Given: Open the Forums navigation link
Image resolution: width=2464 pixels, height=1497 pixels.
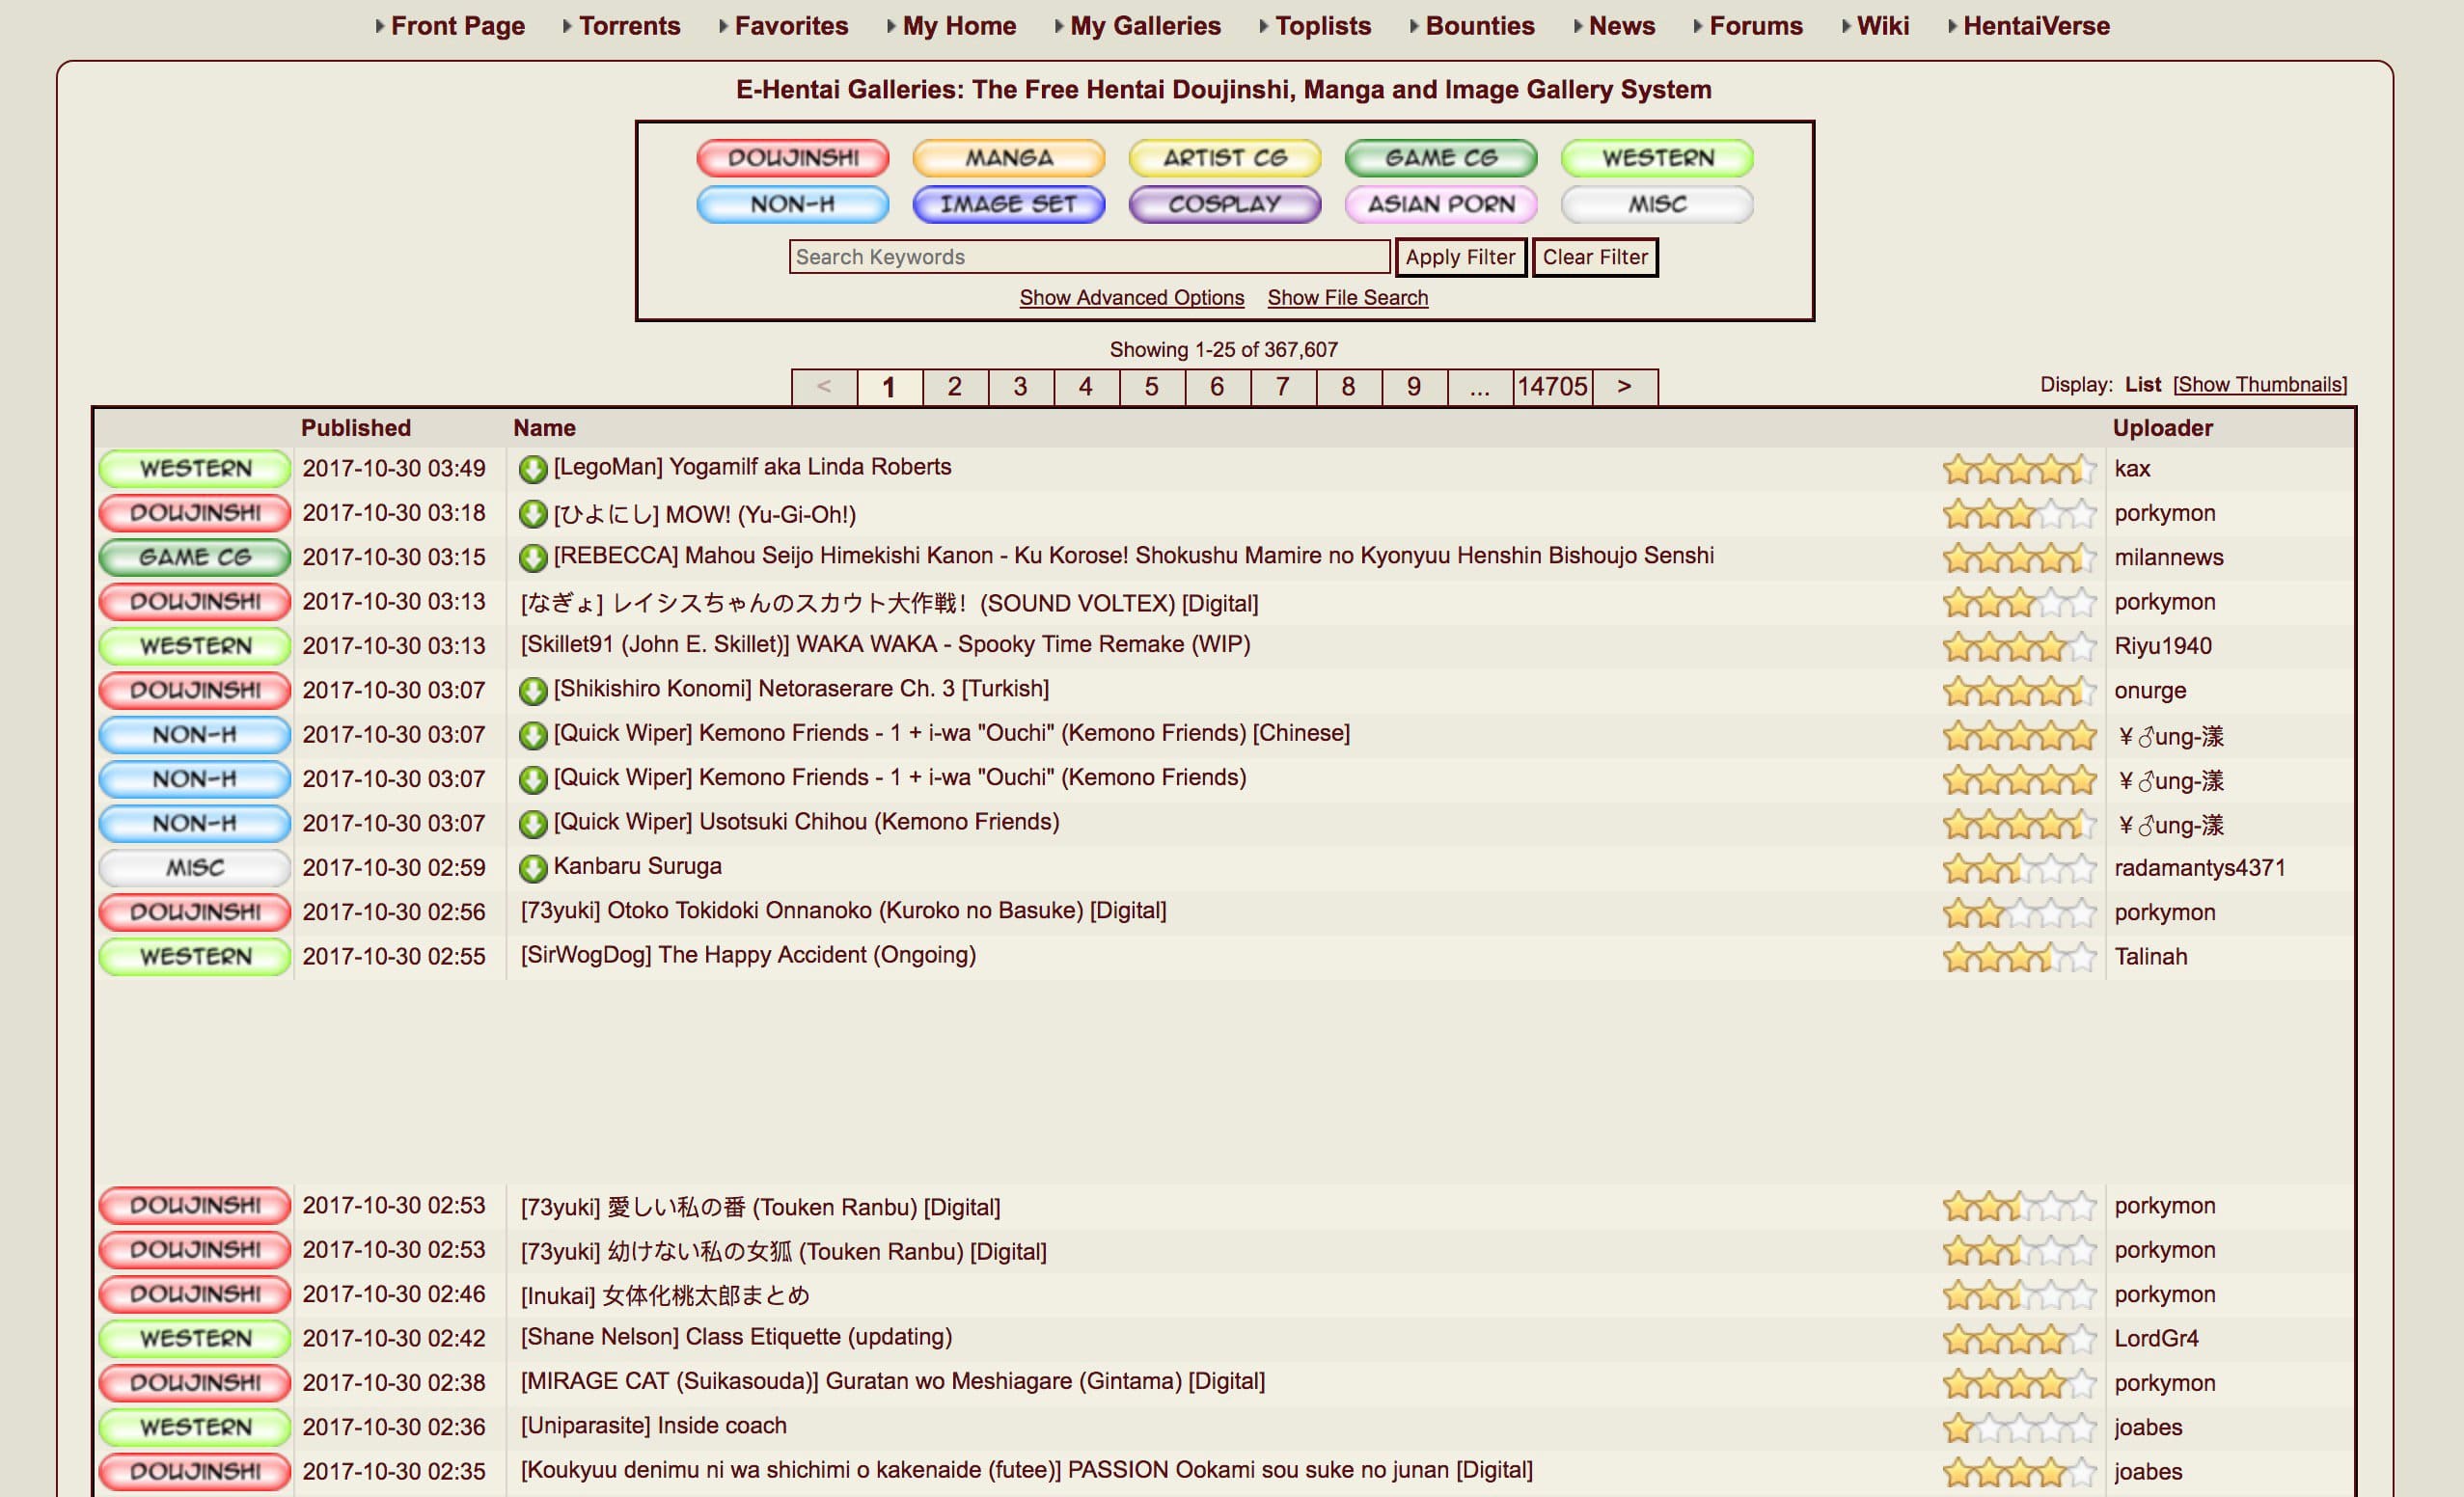Looking at the screenshot, I should (x=1756, y=26).
